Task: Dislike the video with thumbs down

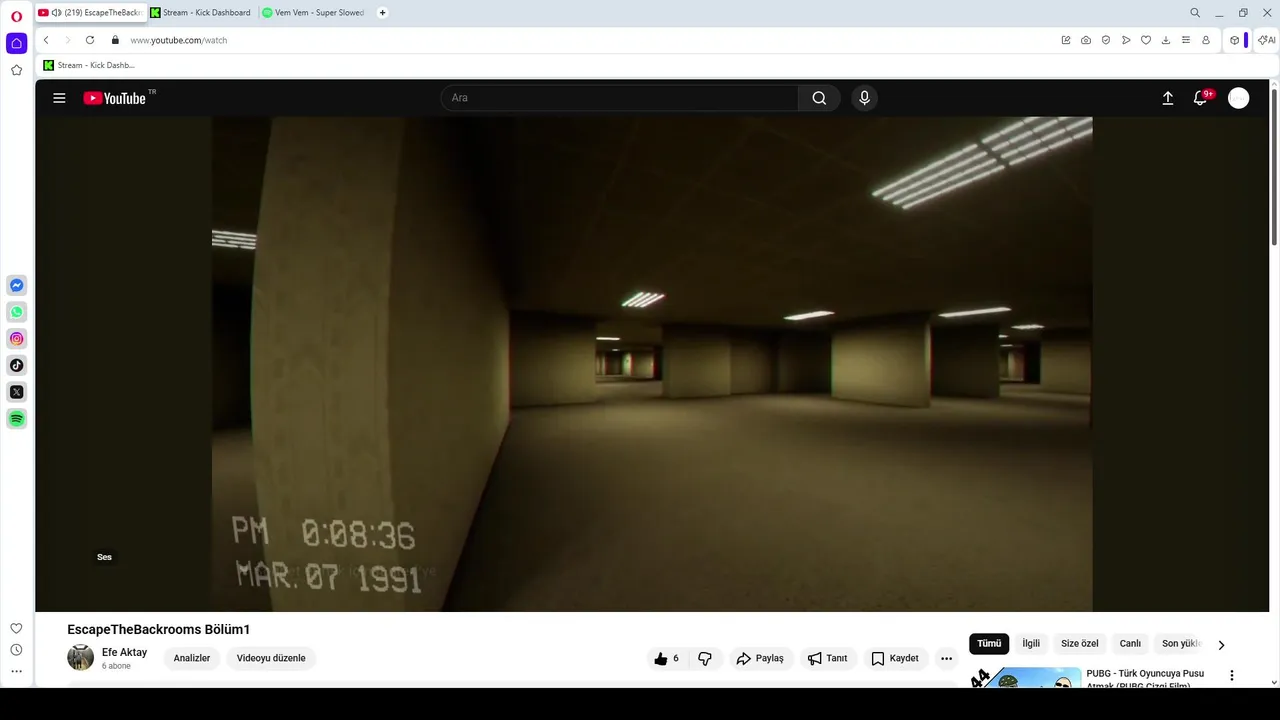Action: (705, 658)
